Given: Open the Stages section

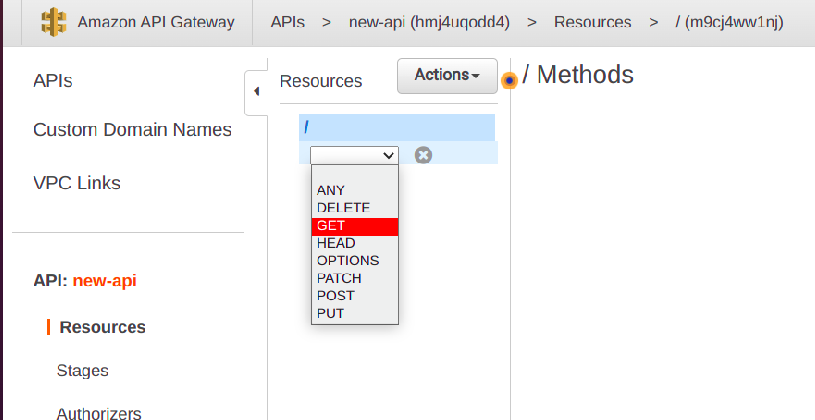Looking at the screenshot, I should pos(83,370).
